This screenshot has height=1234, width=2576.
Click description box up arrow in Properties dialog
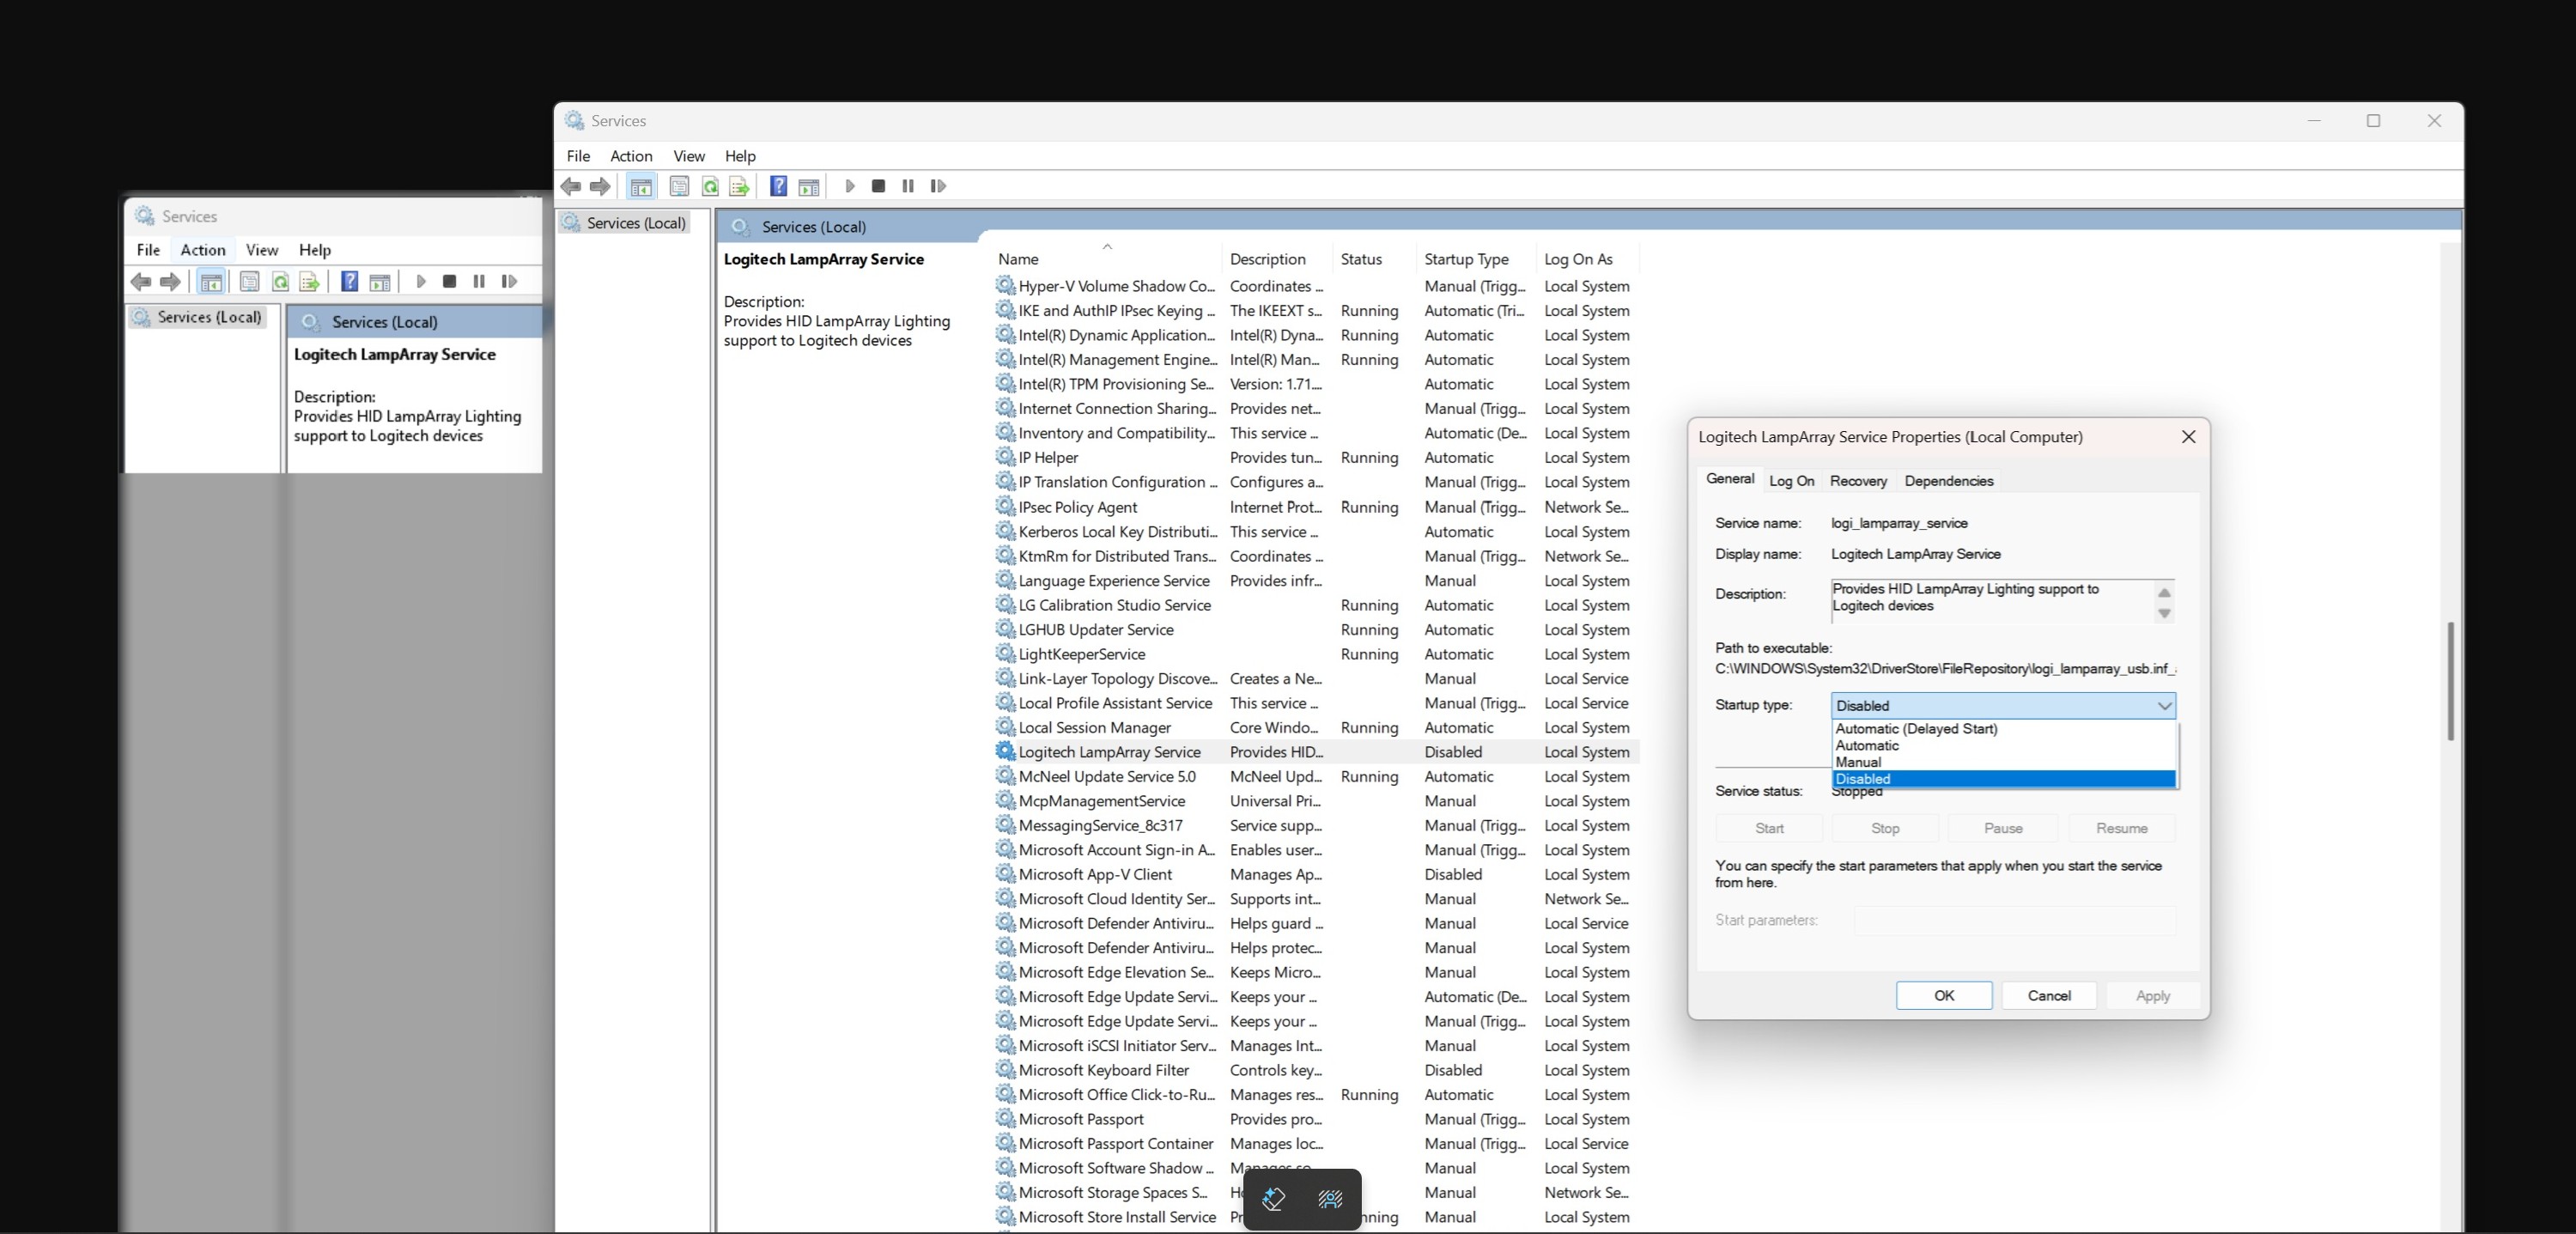[2164, 592]
